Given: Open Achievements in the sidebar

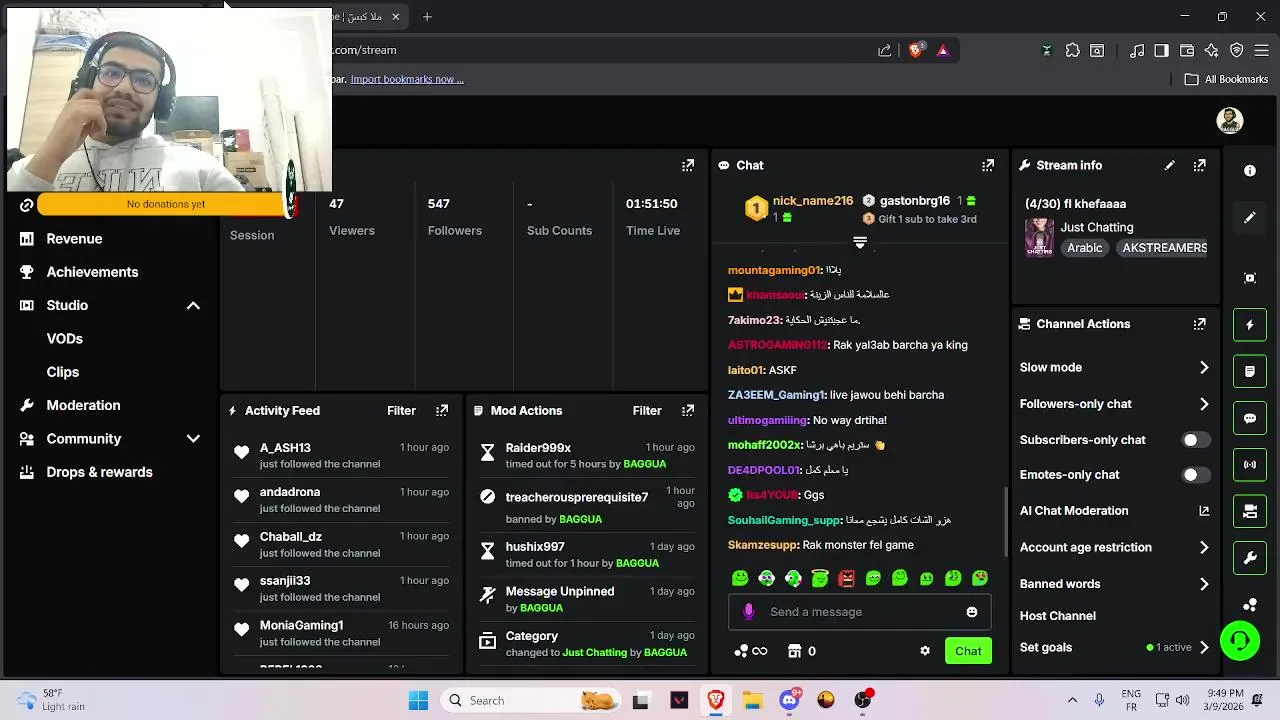Looking at the screenshot, I should tap(92, 272).
